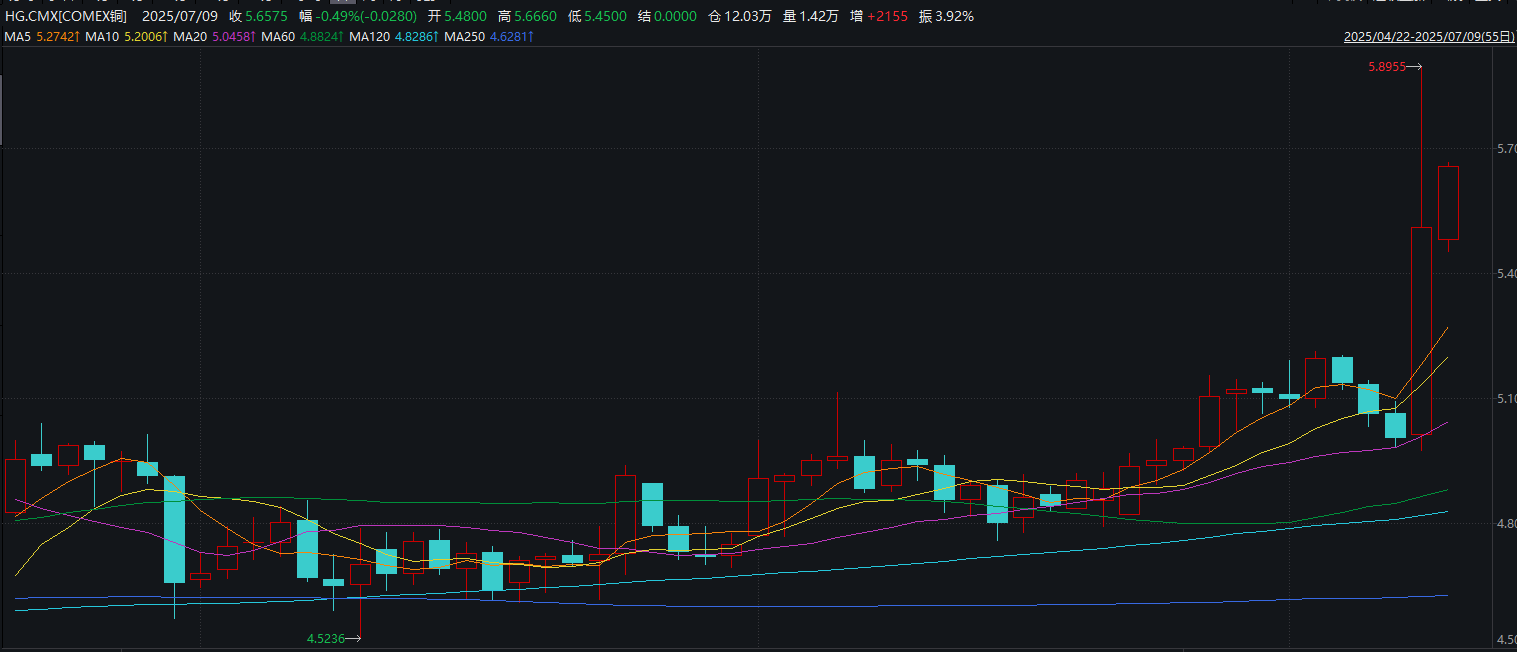Click the 4.80 price axis label

1506,523
